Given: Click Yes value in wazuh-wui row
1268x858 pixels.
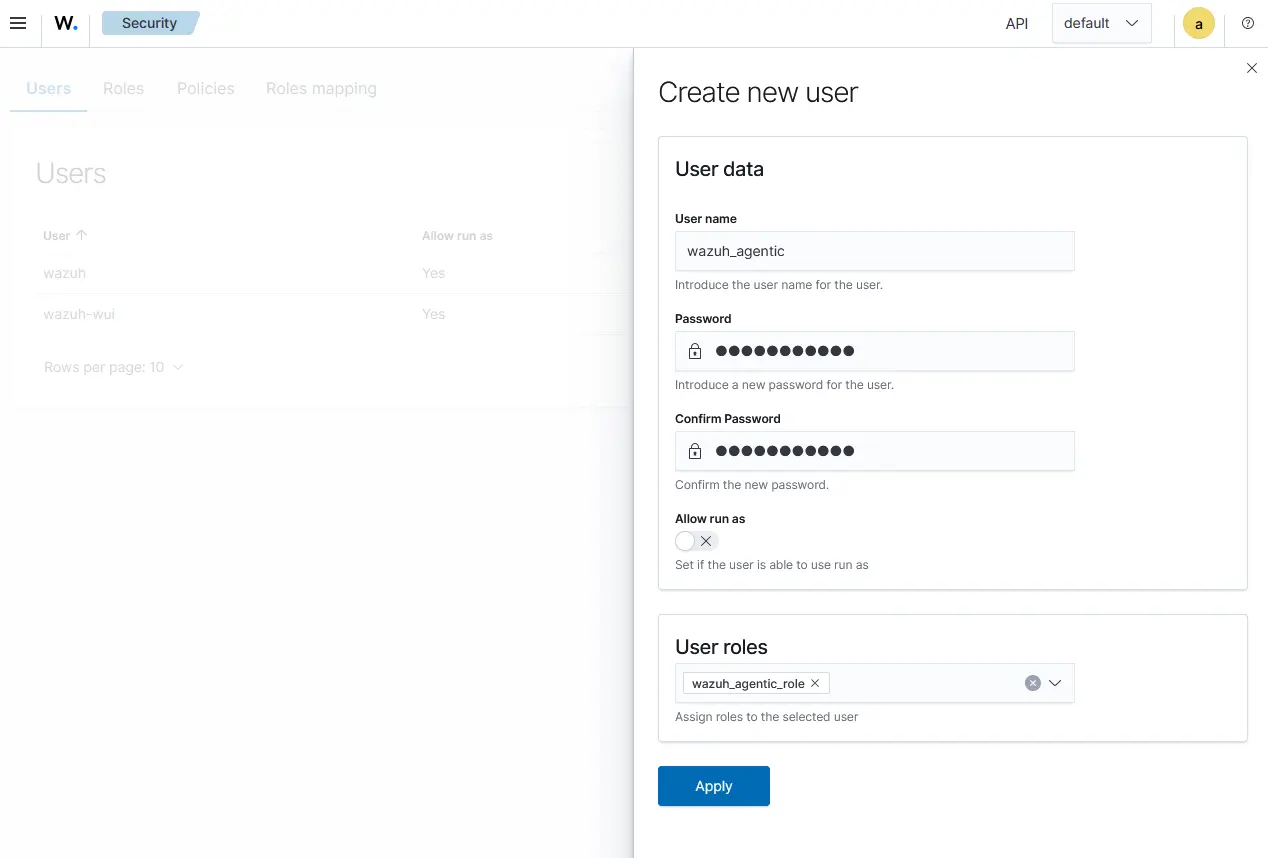Looking at the screenshot, I should click(433, 314).
